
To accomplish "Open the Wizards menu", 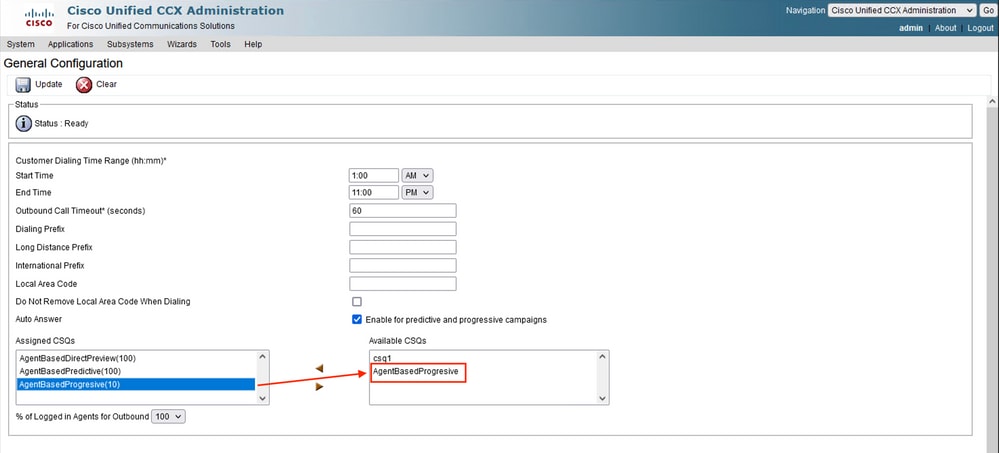I will pos(182,45).
